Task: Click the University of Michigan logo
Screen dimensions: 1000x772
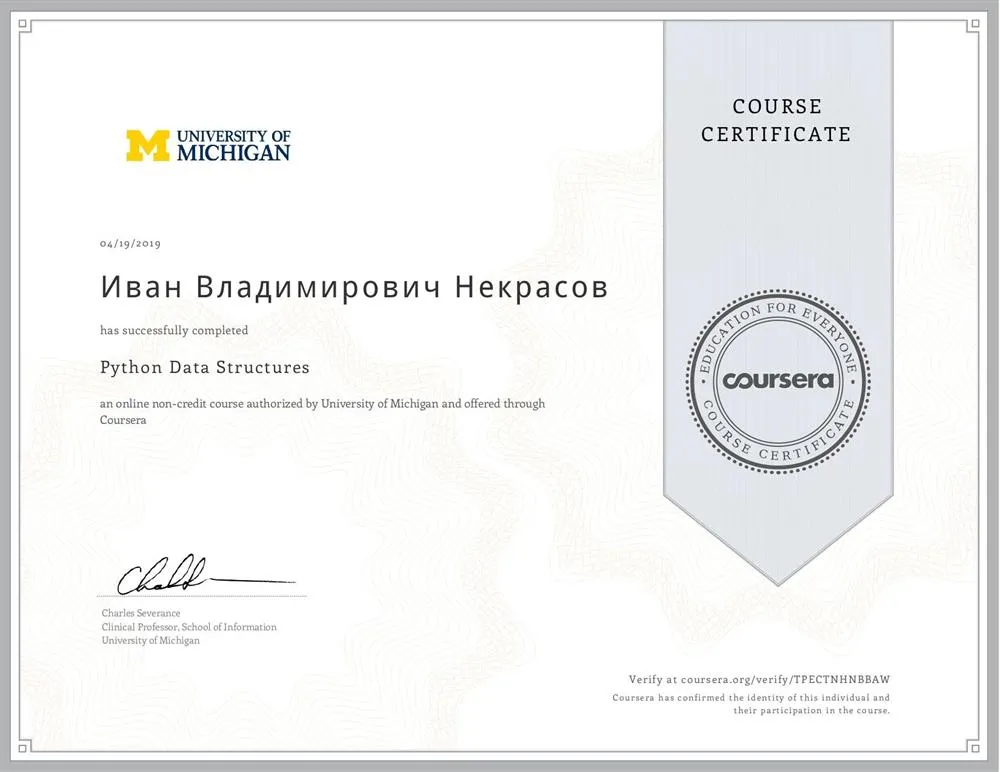Action: [x=208, y=145]
